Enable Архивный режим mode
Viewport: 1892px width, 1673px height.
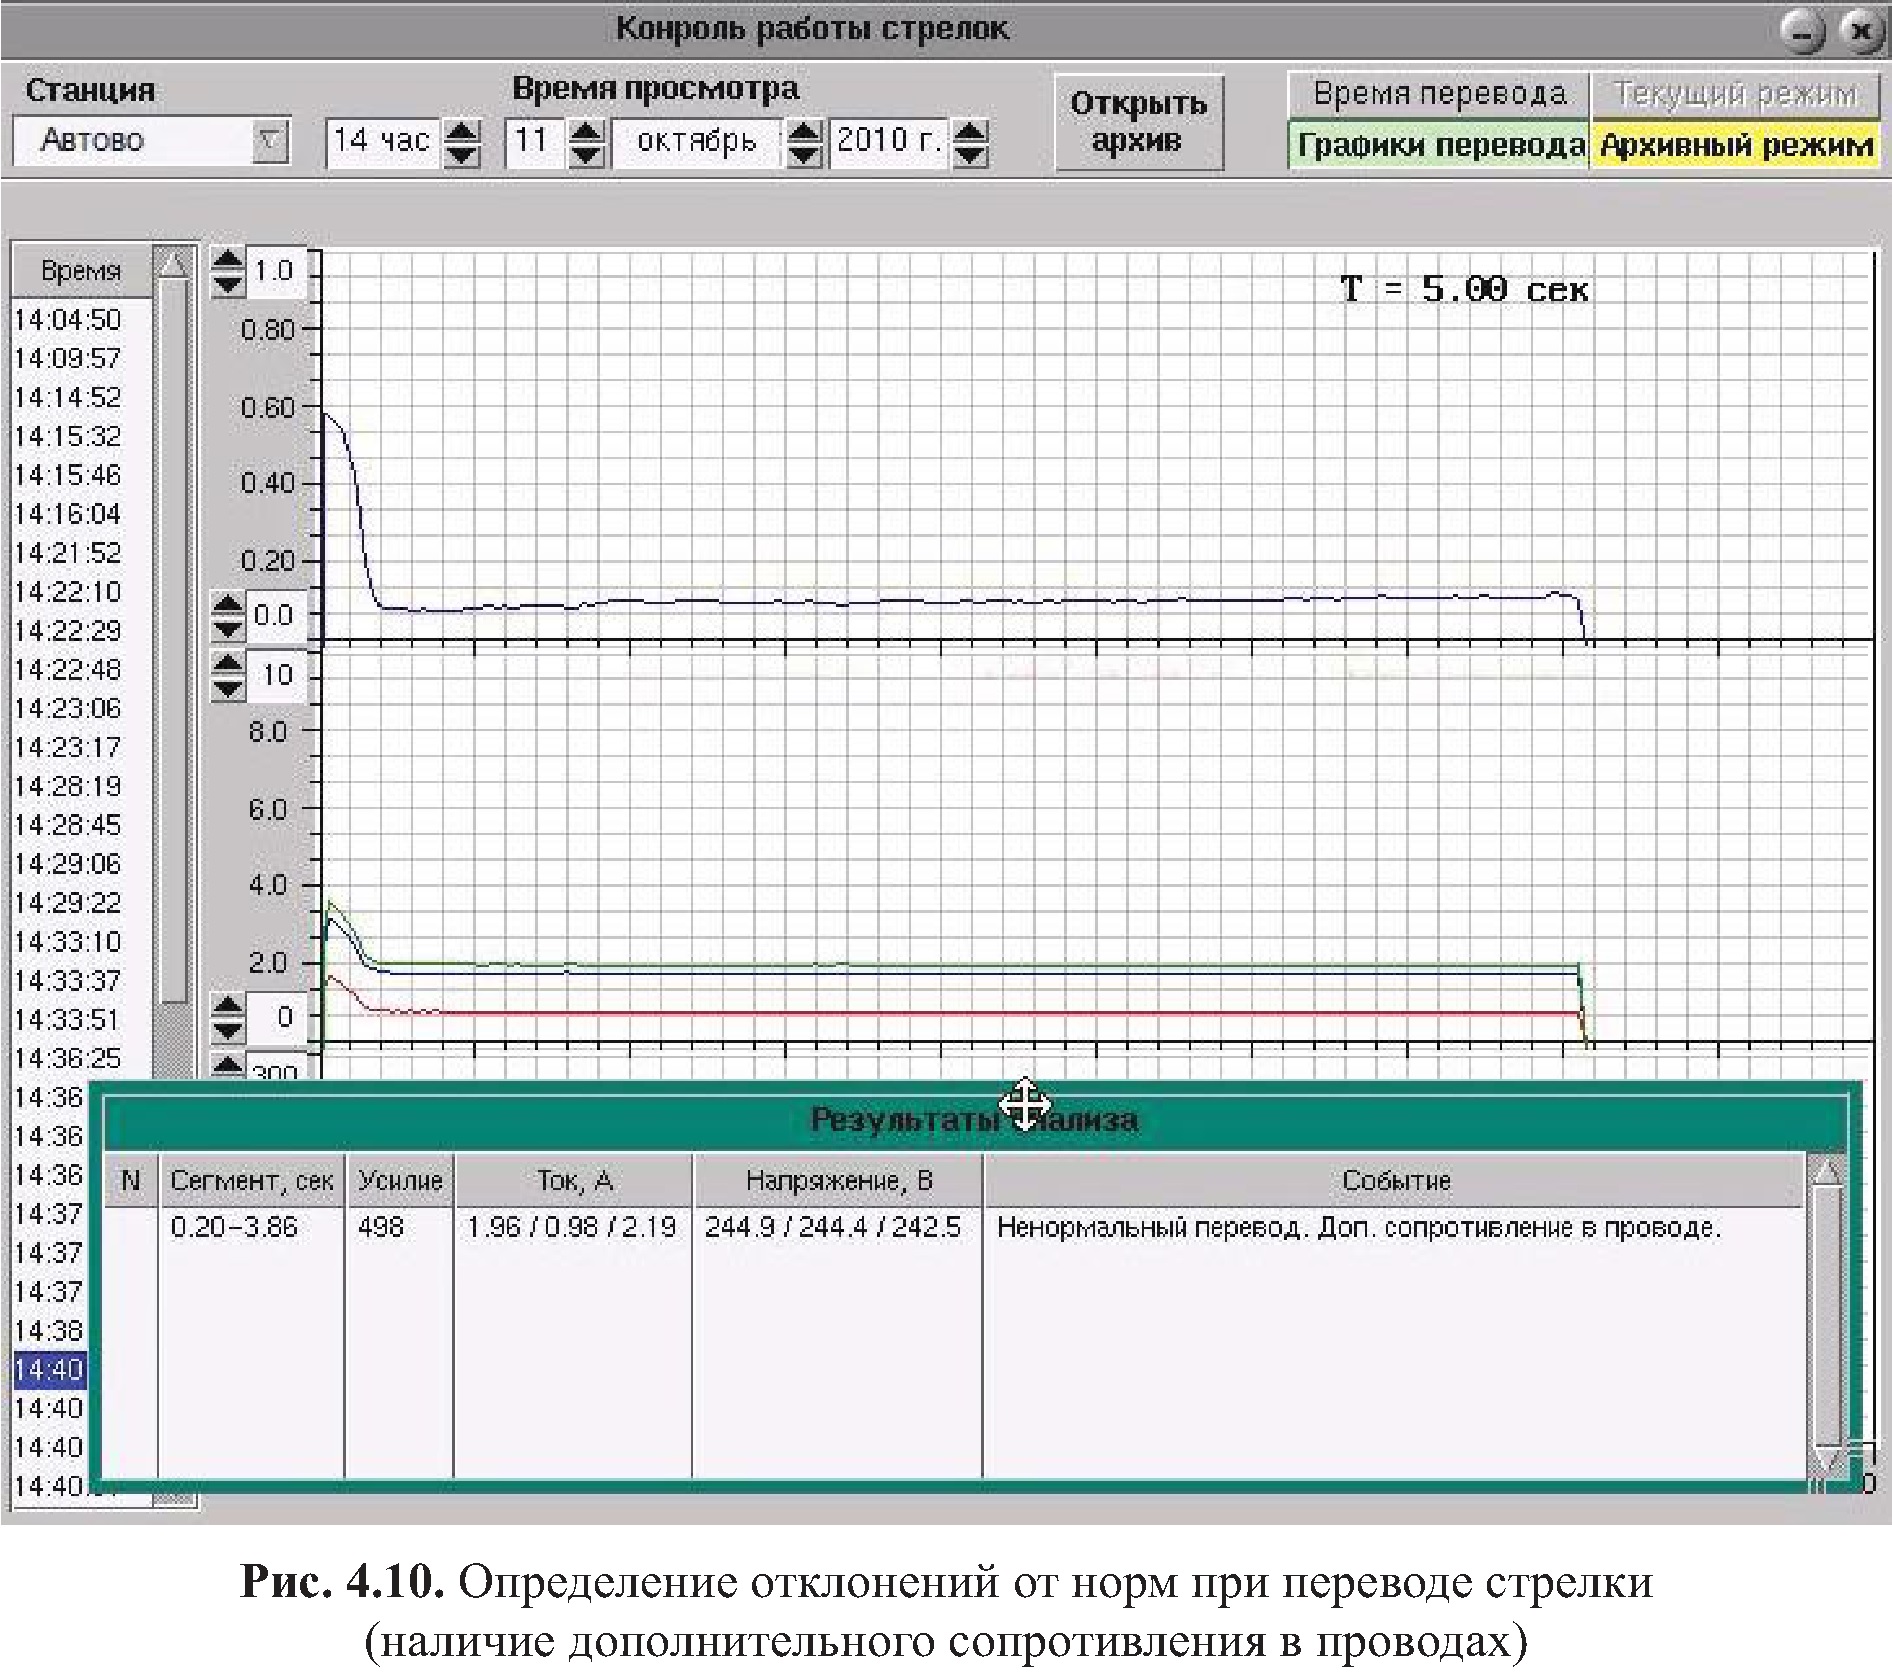click(1735, 146)
